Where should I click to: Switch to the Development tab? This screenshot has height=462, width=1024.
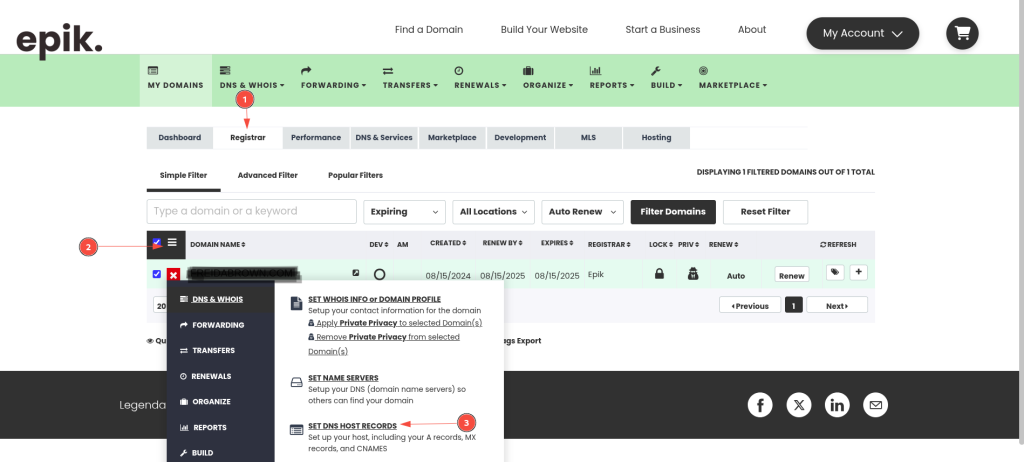click(x=520, y=138)
